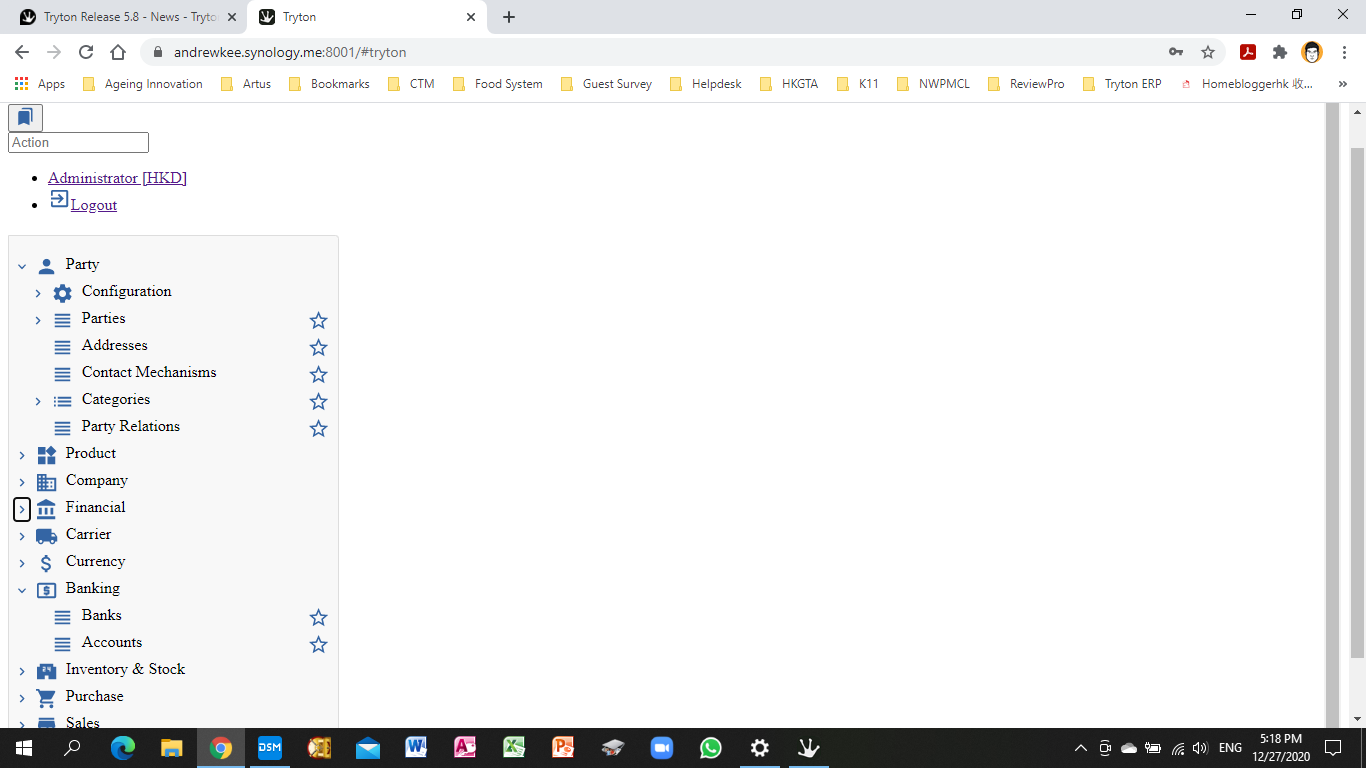Click the Carrier truck icon

[46, 536]
